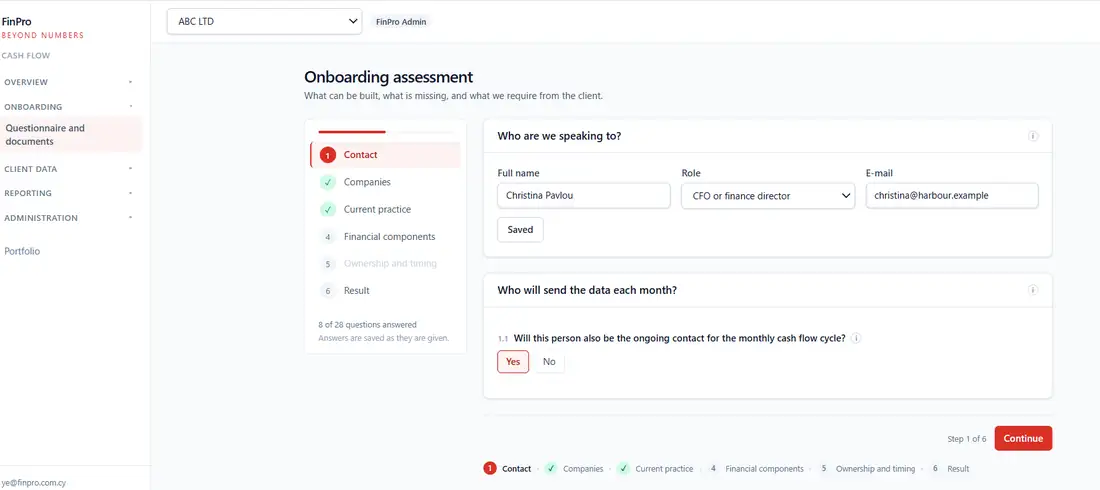Screen dimensions: 1100x490
Task: Open the Portfolio sidebar link
Action: click(x=22, y=251)
